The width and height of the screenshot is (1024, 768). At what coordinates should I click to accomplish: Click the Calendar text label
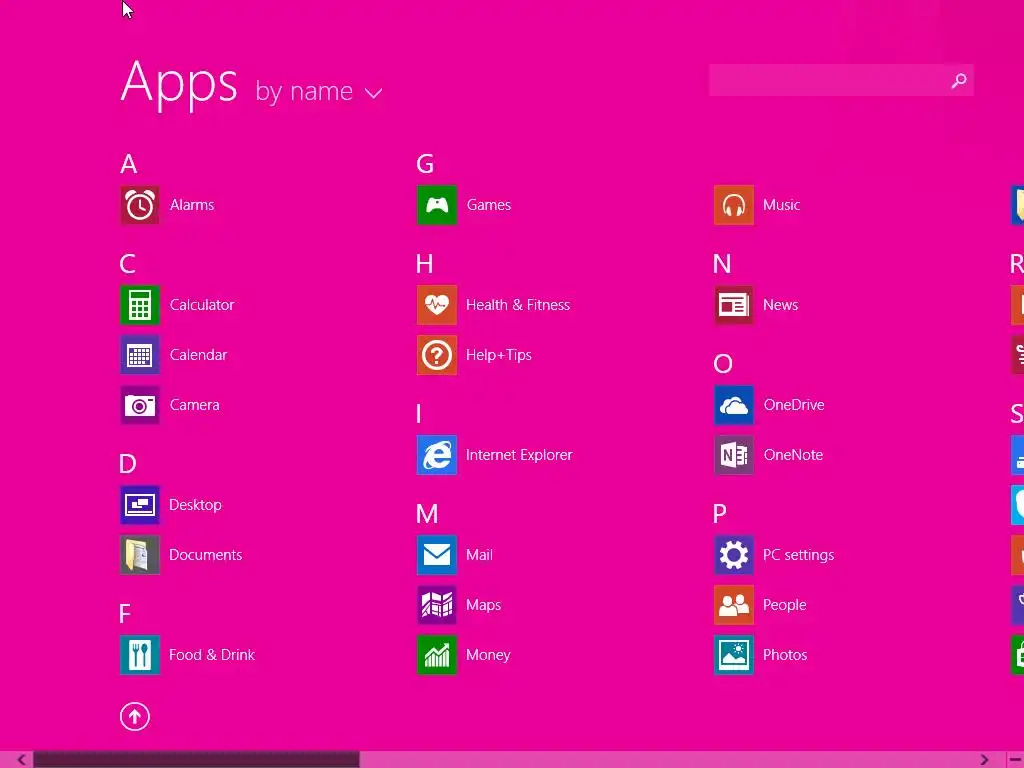[x=199, y=355]
